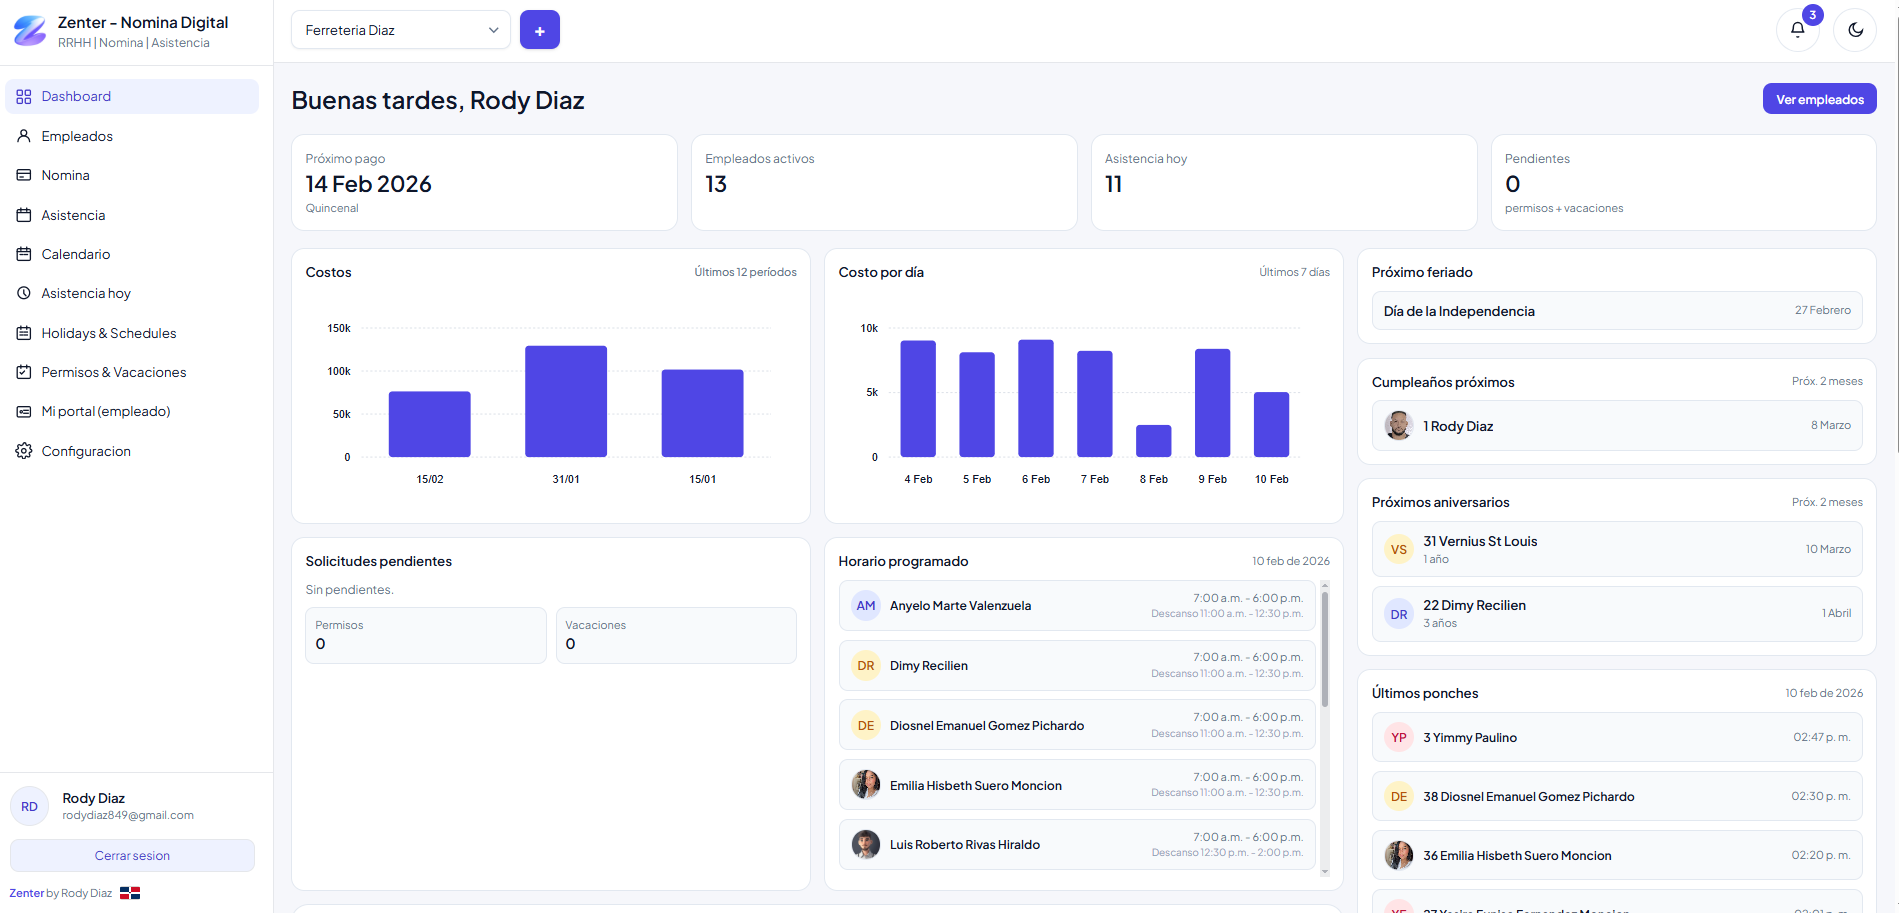Click the Empleados person icon in sidebar
Screen dimensions: 1899x913
tap(24, 136)
